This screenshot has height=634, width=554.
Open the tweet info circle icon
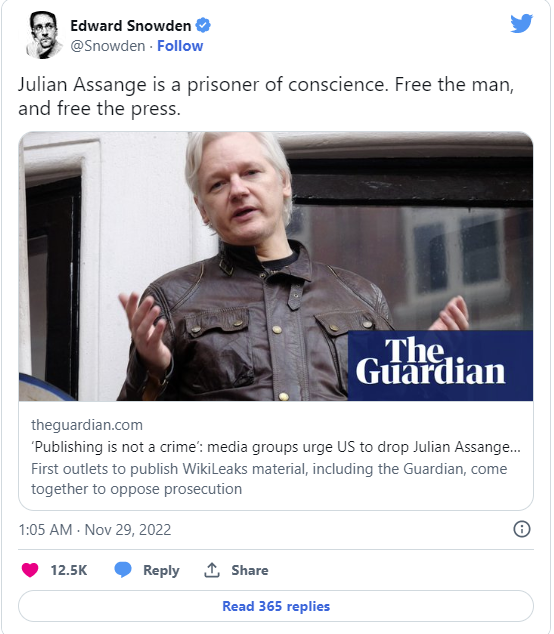pos(522,529)
